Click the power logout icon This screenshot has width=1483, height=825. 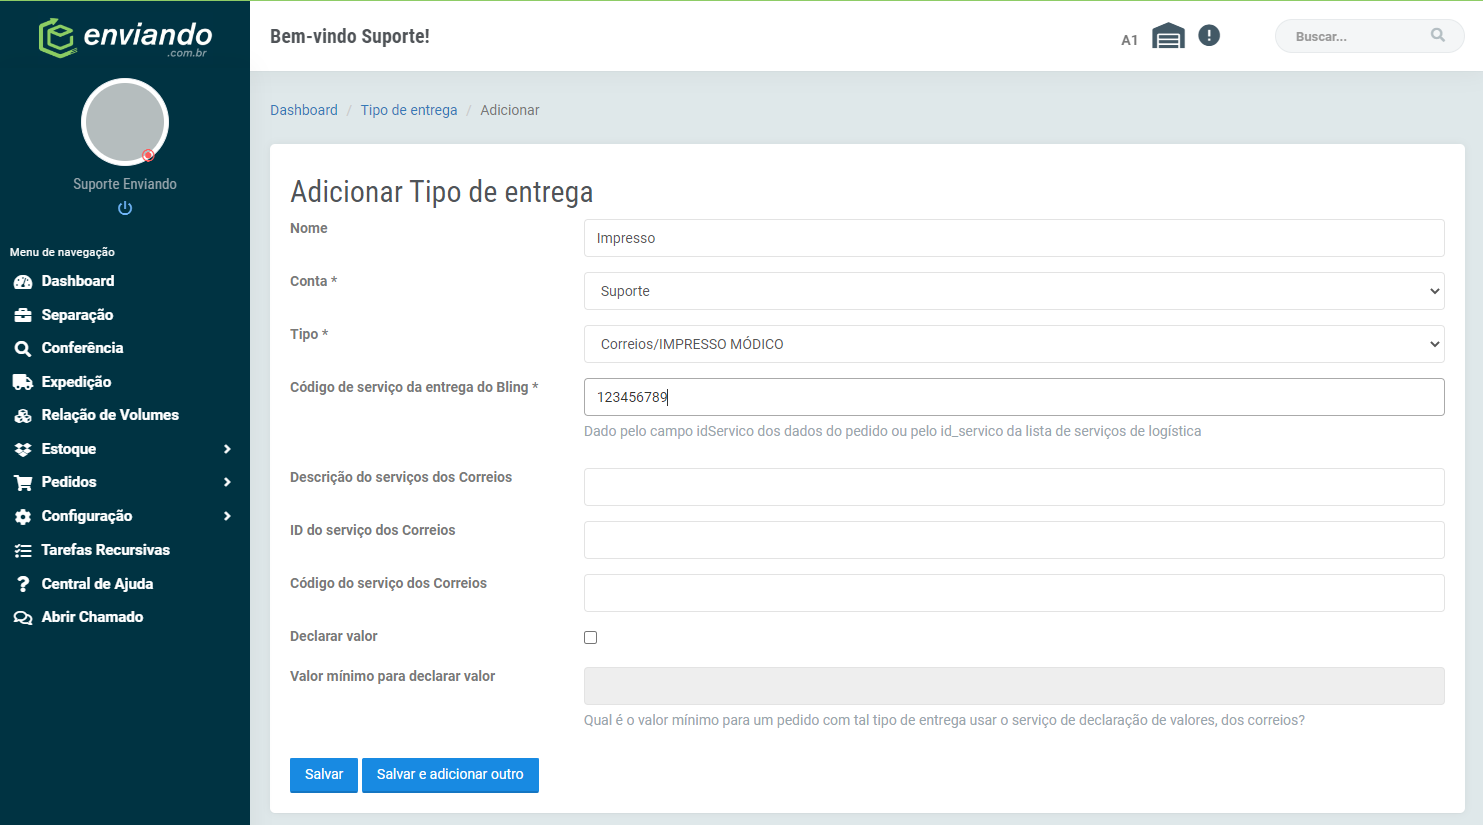pyautogui.click(x=125, y=208)
